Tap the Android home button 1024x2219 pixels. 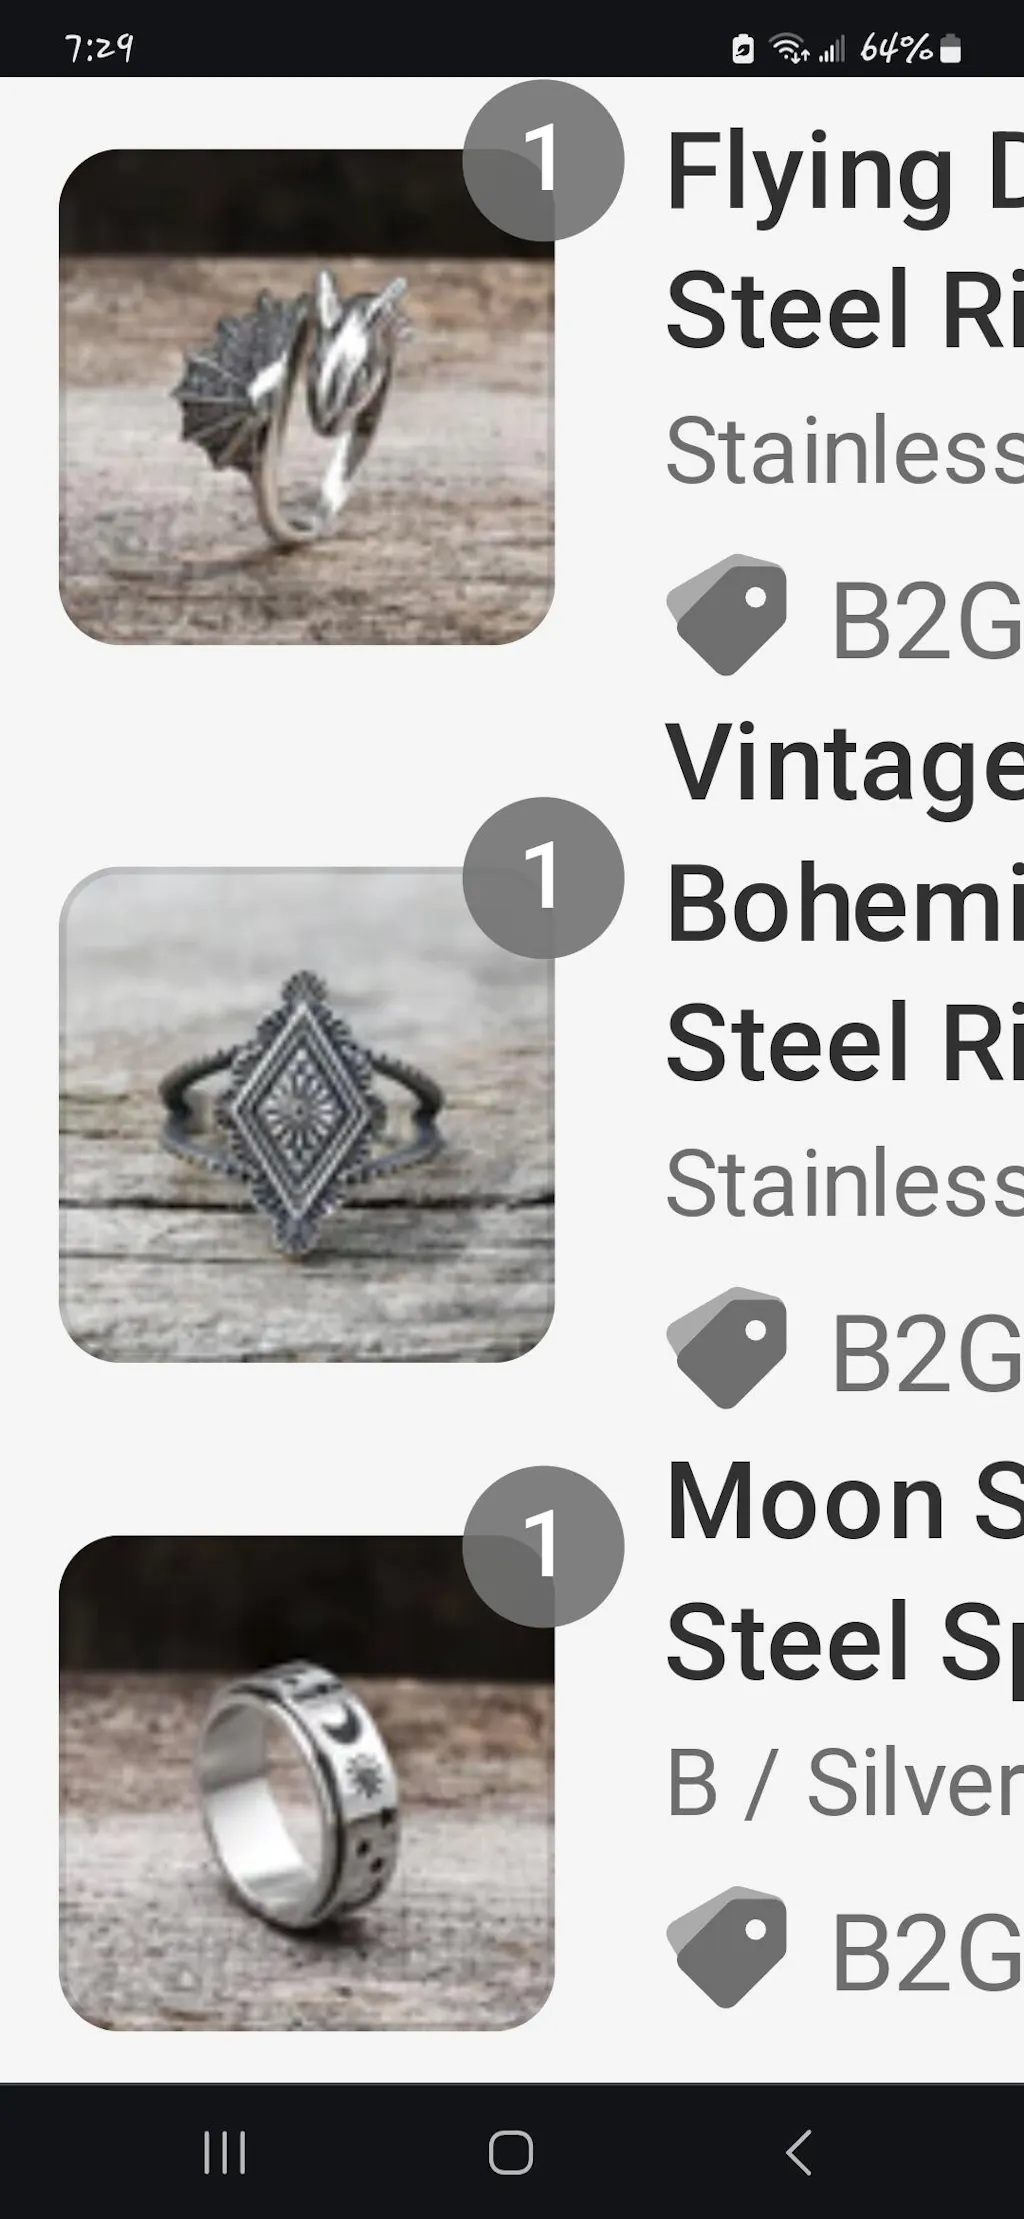pyautogui.click(x=511, y=2152)
